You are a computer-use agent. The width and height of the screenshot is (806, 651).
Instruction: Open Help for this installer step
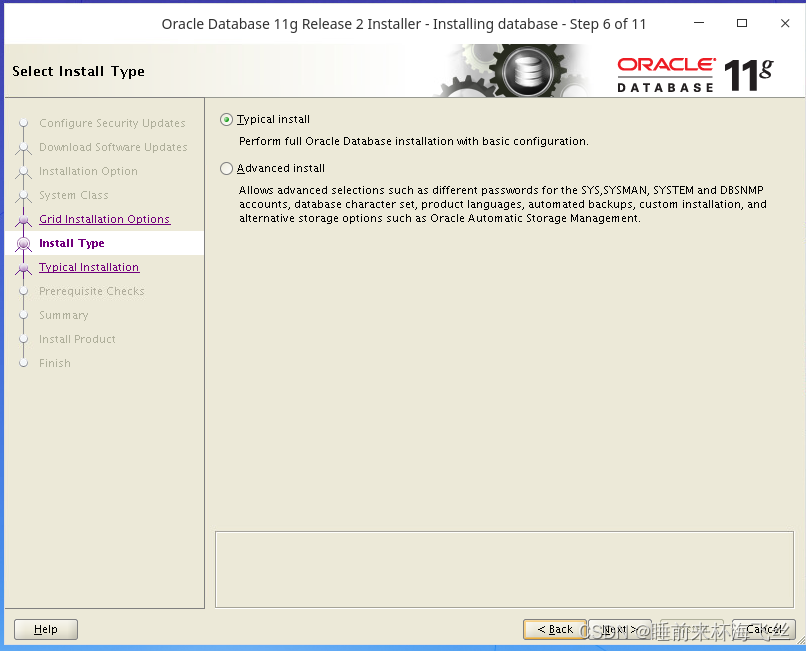45,629
